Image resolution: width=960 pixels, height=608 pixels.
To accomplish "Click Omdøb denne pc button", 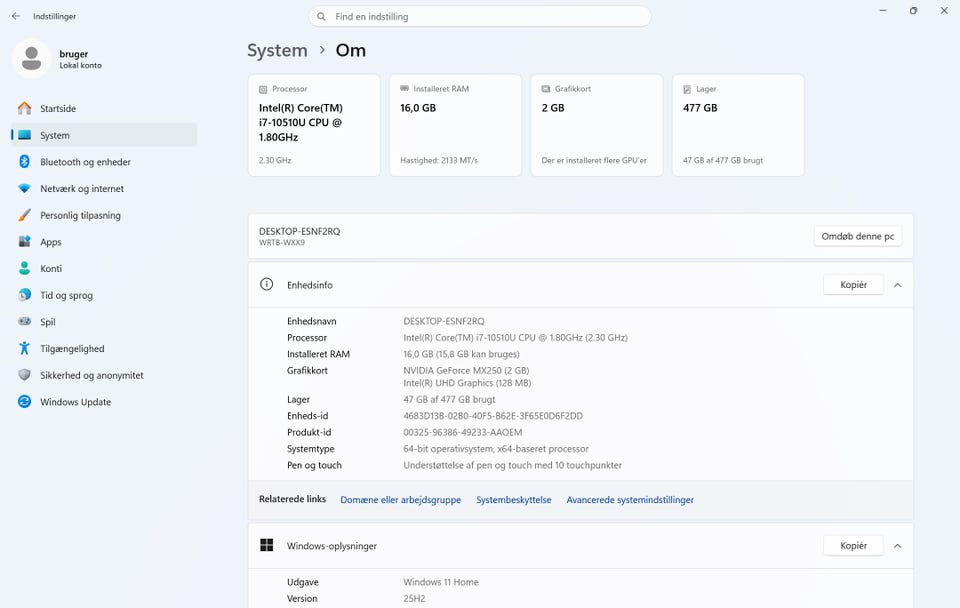I will pyautogui.click(x=857, y=236).
